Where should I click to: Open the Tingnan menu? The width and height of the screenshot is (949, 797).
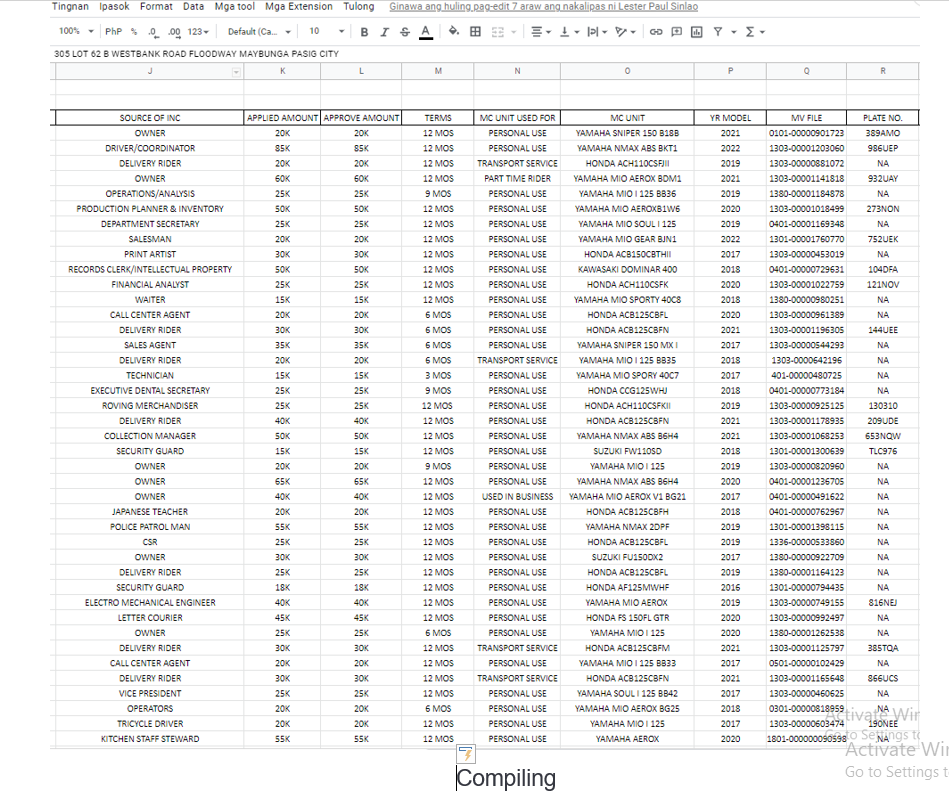[x=70, y=7]
